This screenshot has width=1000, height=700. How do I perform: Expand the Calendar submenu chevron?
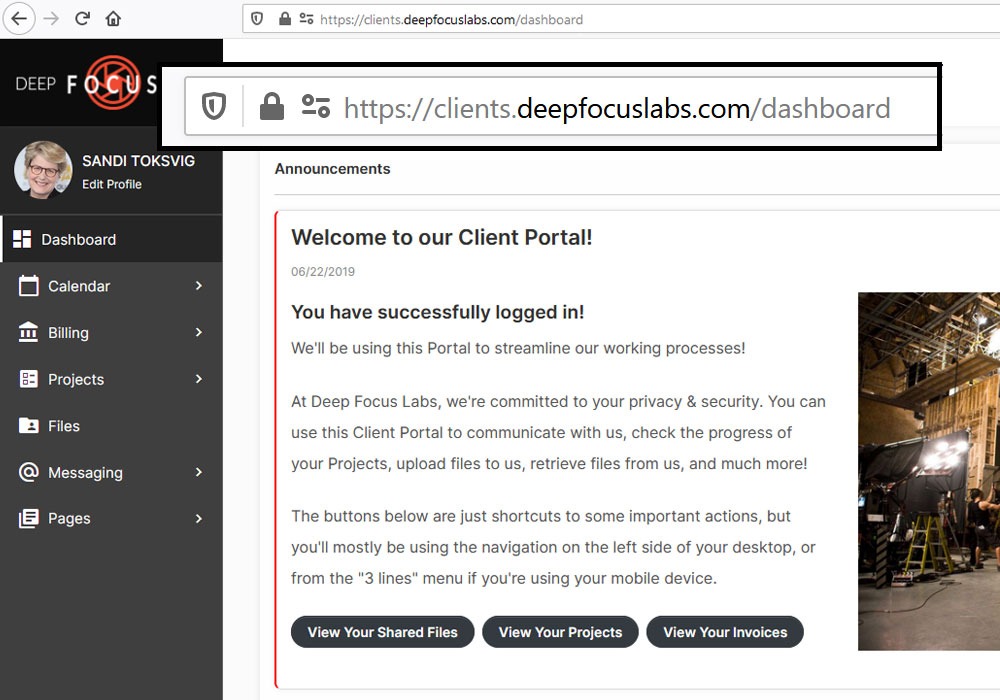(x=199, y=286)
